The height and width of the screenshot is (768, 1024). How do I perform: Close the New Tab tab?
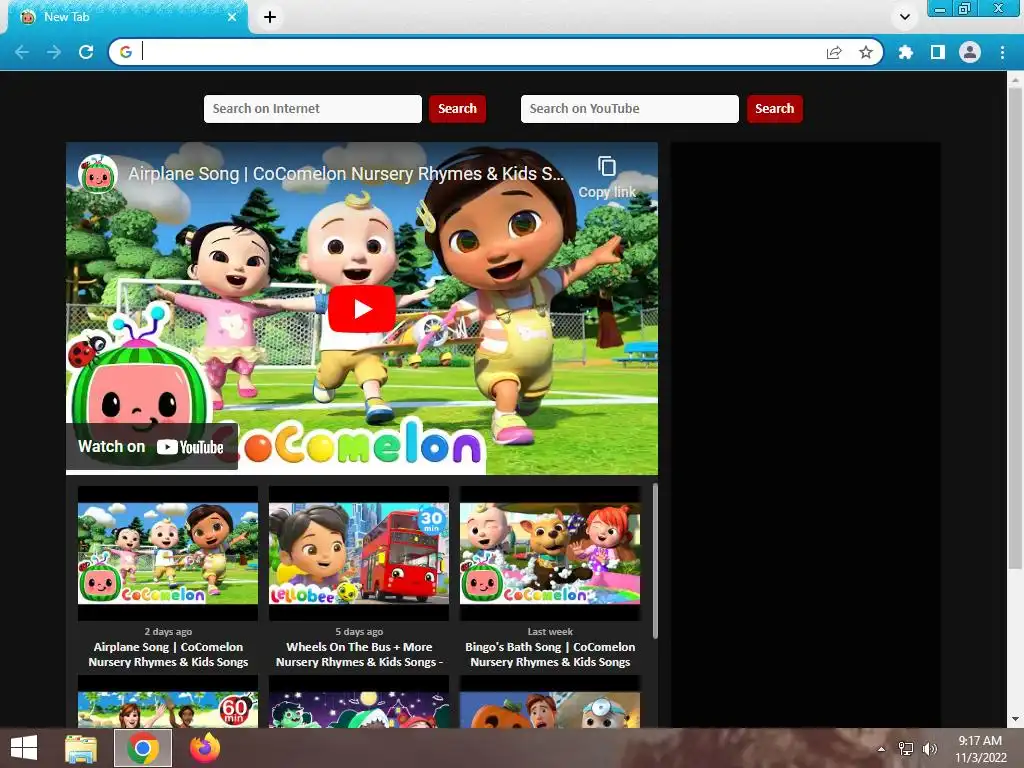[x=232, y=17]
